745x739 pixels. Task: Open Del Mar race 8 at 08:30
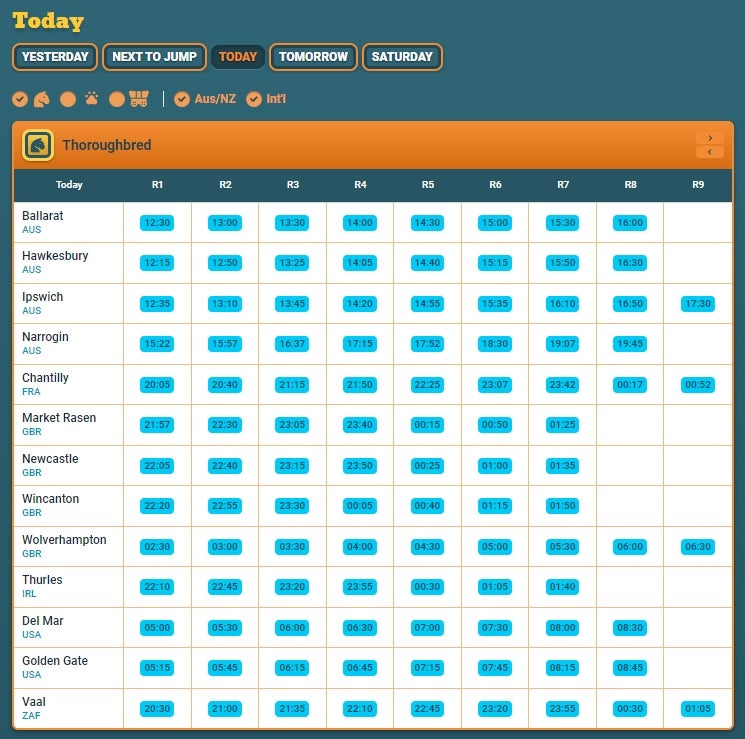[x=630, y=628]
